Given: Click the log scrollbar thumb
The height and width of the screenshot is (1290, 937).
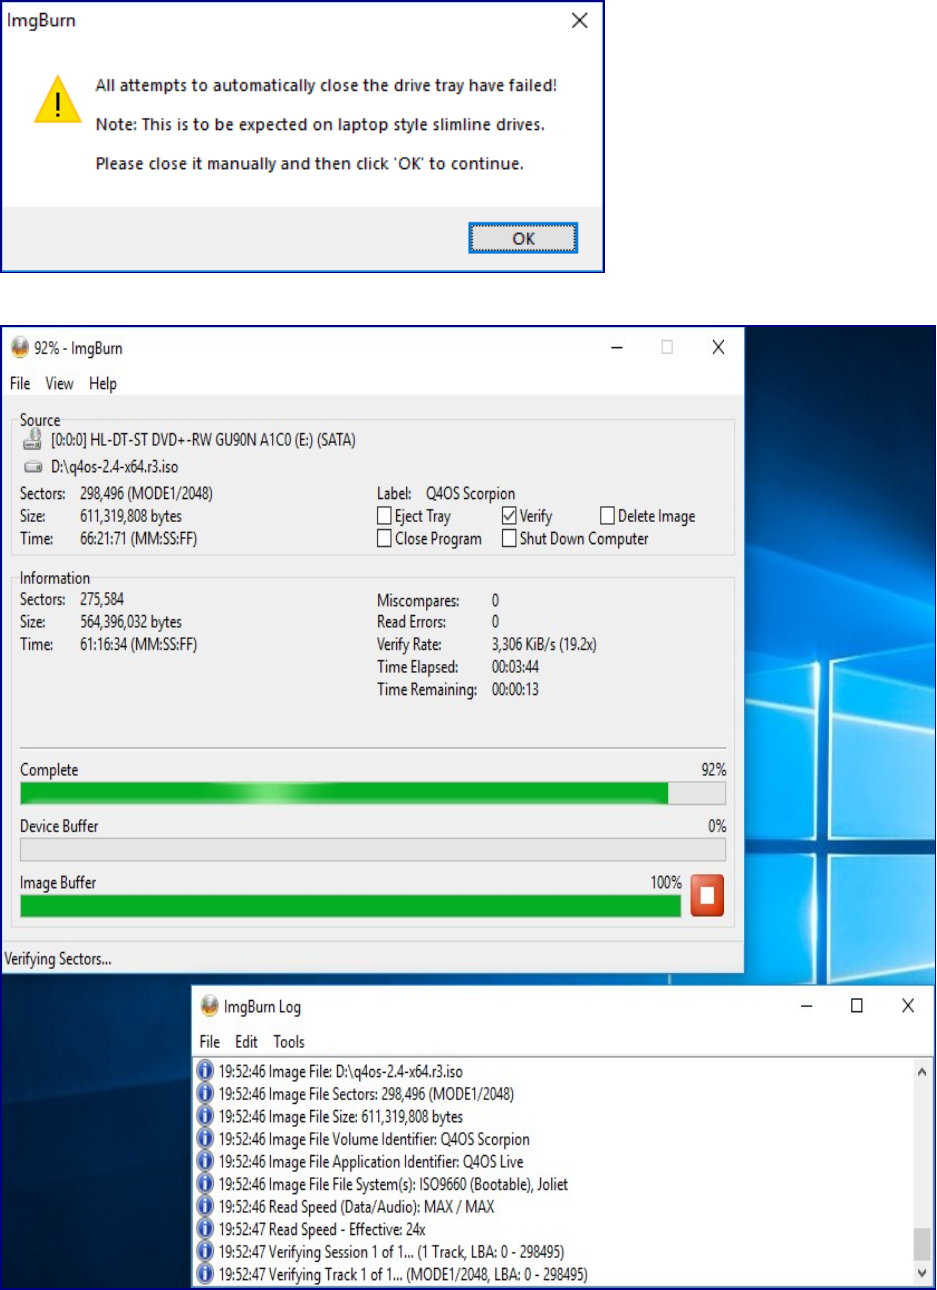Looking at the screenshot, I should (x=922, y=1244).
